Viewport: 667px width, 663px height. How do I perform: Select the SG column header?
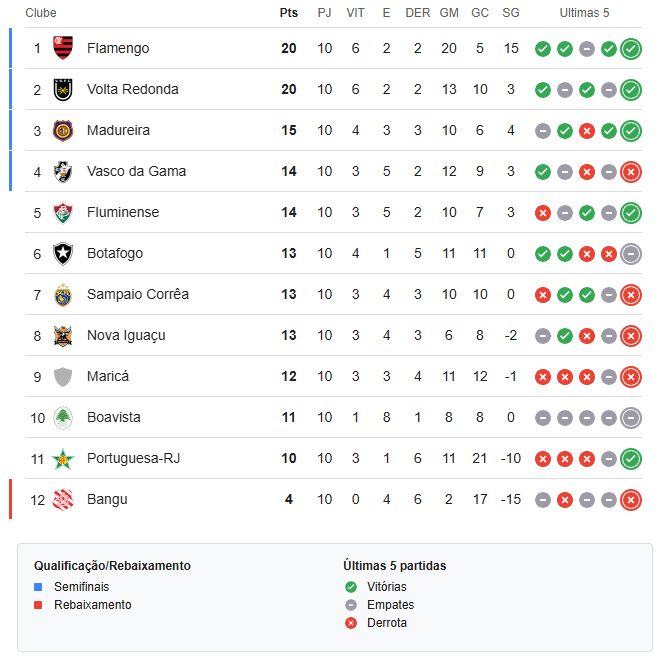coord(511,13)
